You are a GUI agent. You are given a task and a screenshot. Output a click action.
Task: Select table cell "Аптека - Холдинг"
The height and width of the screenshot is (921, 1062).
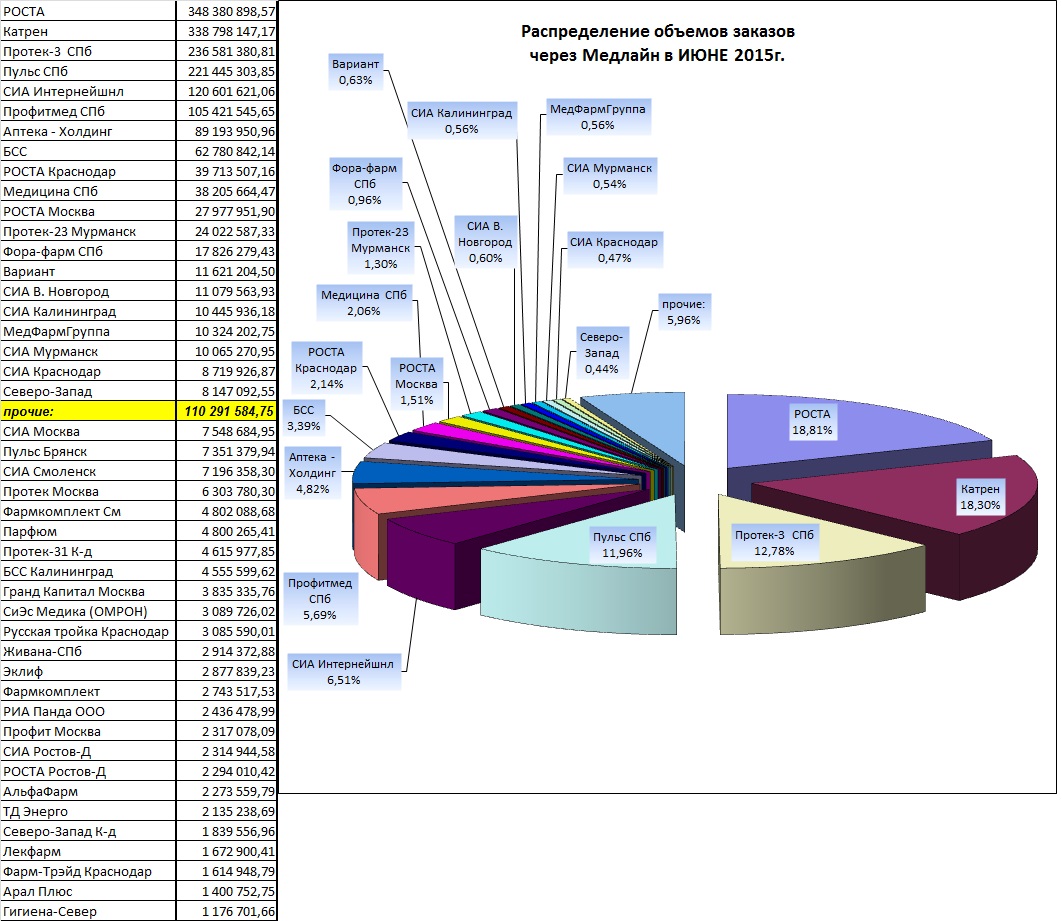point(88,131)
